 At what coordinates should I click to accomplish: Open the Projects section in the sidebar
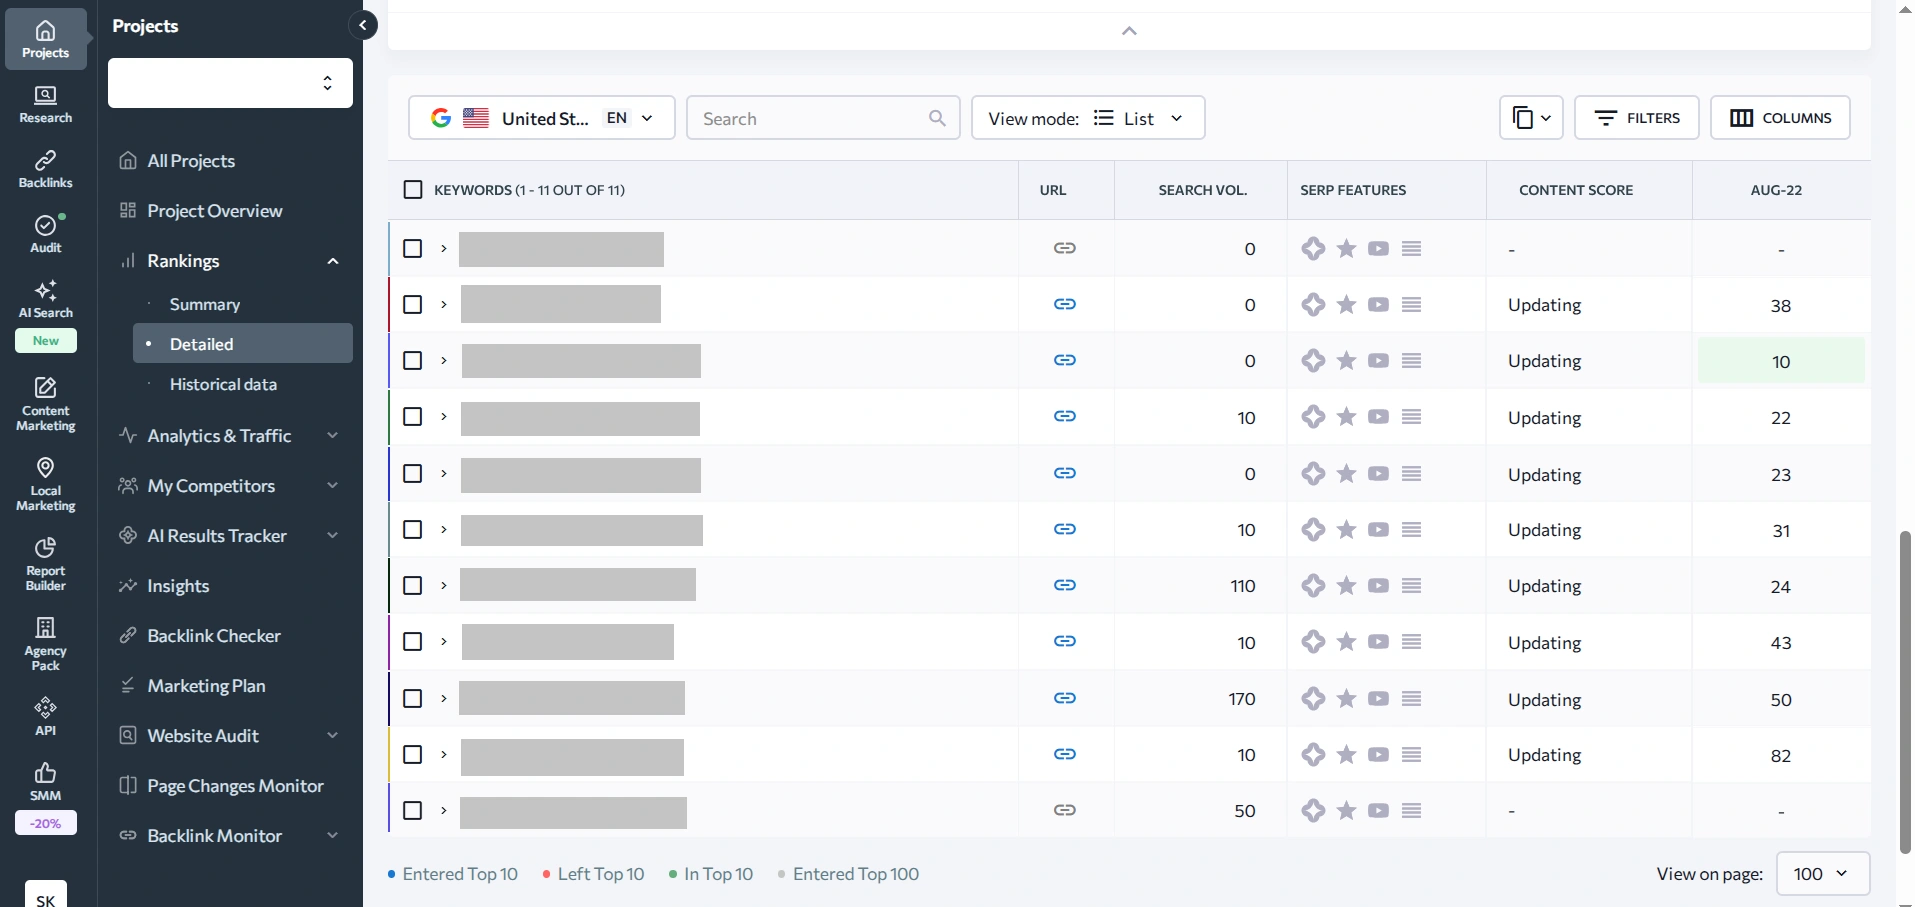(46, 38)
